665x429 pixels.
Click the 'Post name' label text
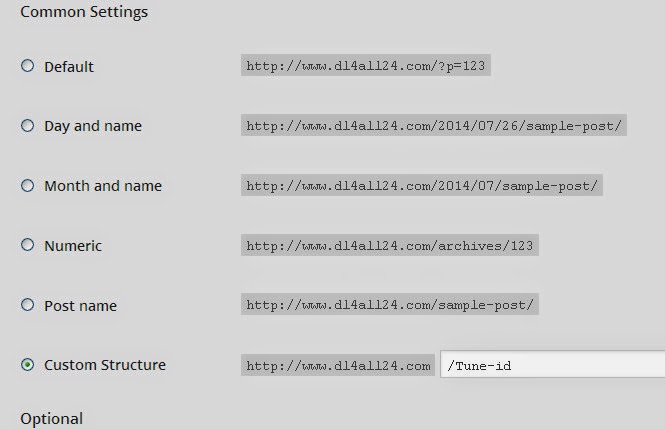(80, 306)
